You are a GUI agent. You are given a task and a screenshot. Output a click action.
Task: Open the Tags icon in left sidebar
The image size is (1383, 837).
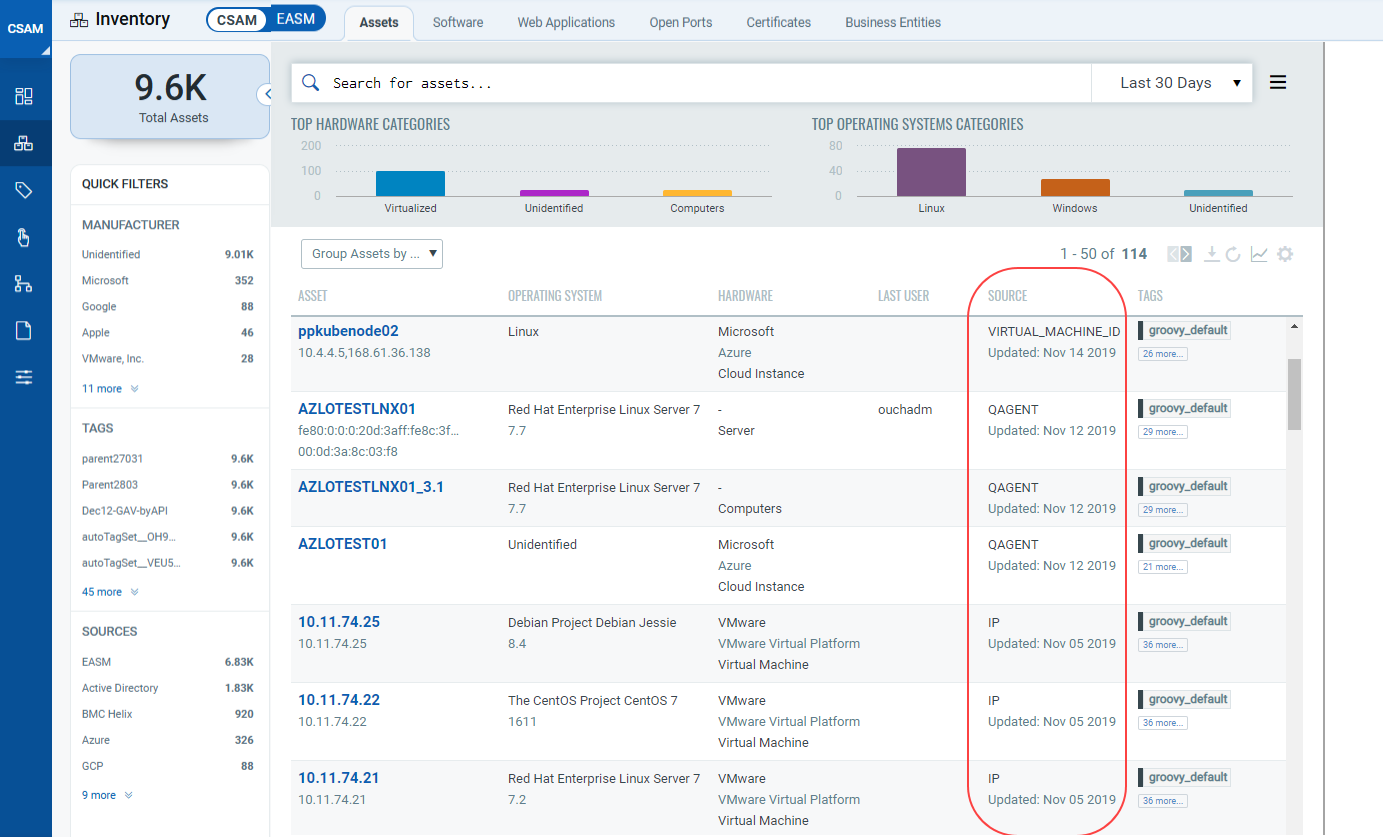coord(24,190)
